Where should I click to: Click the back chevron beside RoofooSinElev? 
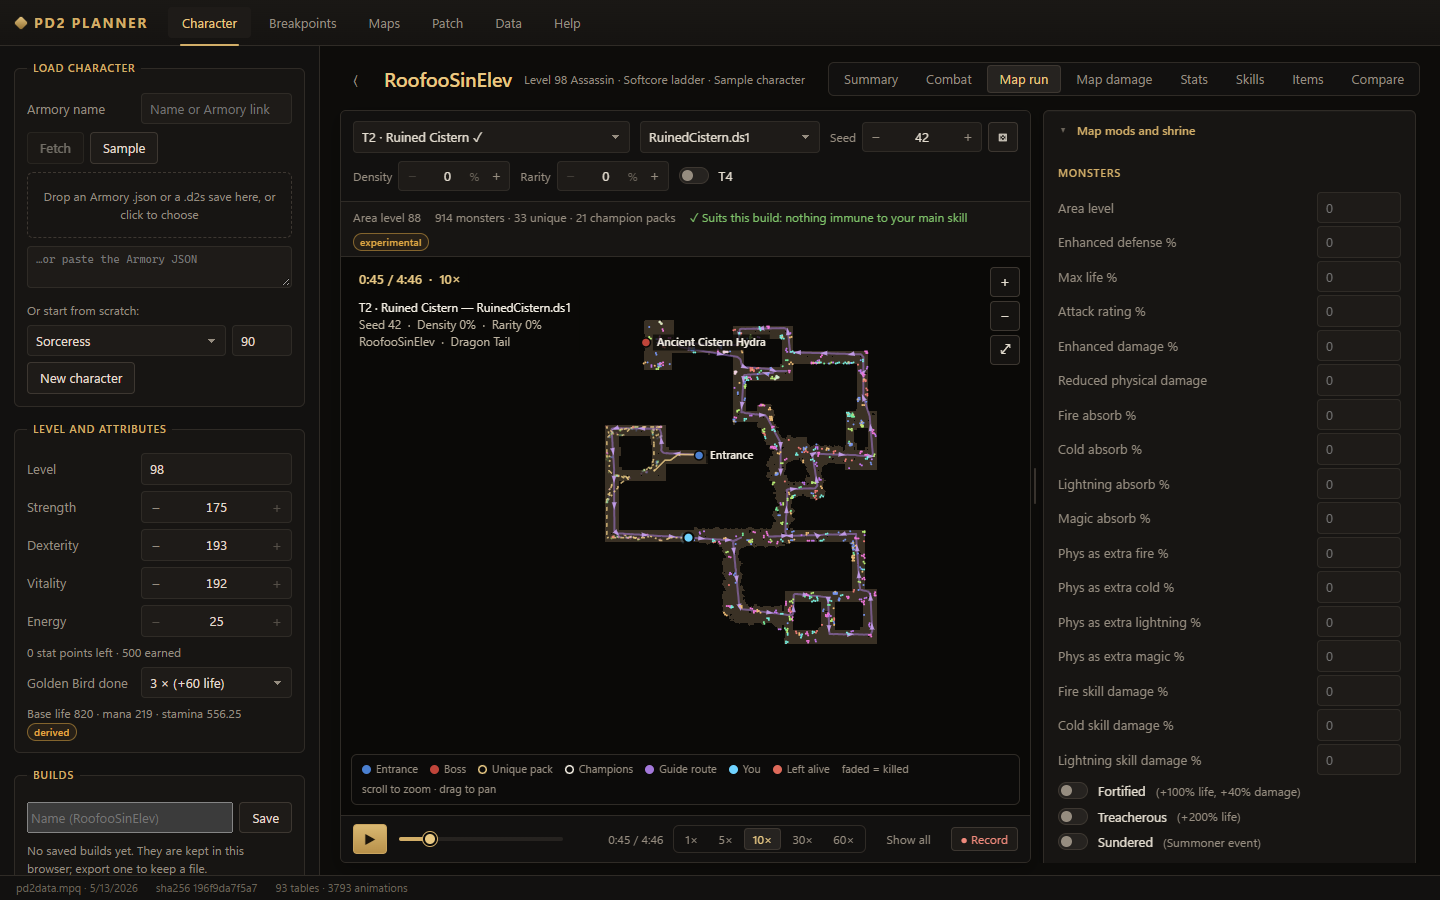point(355,80)
